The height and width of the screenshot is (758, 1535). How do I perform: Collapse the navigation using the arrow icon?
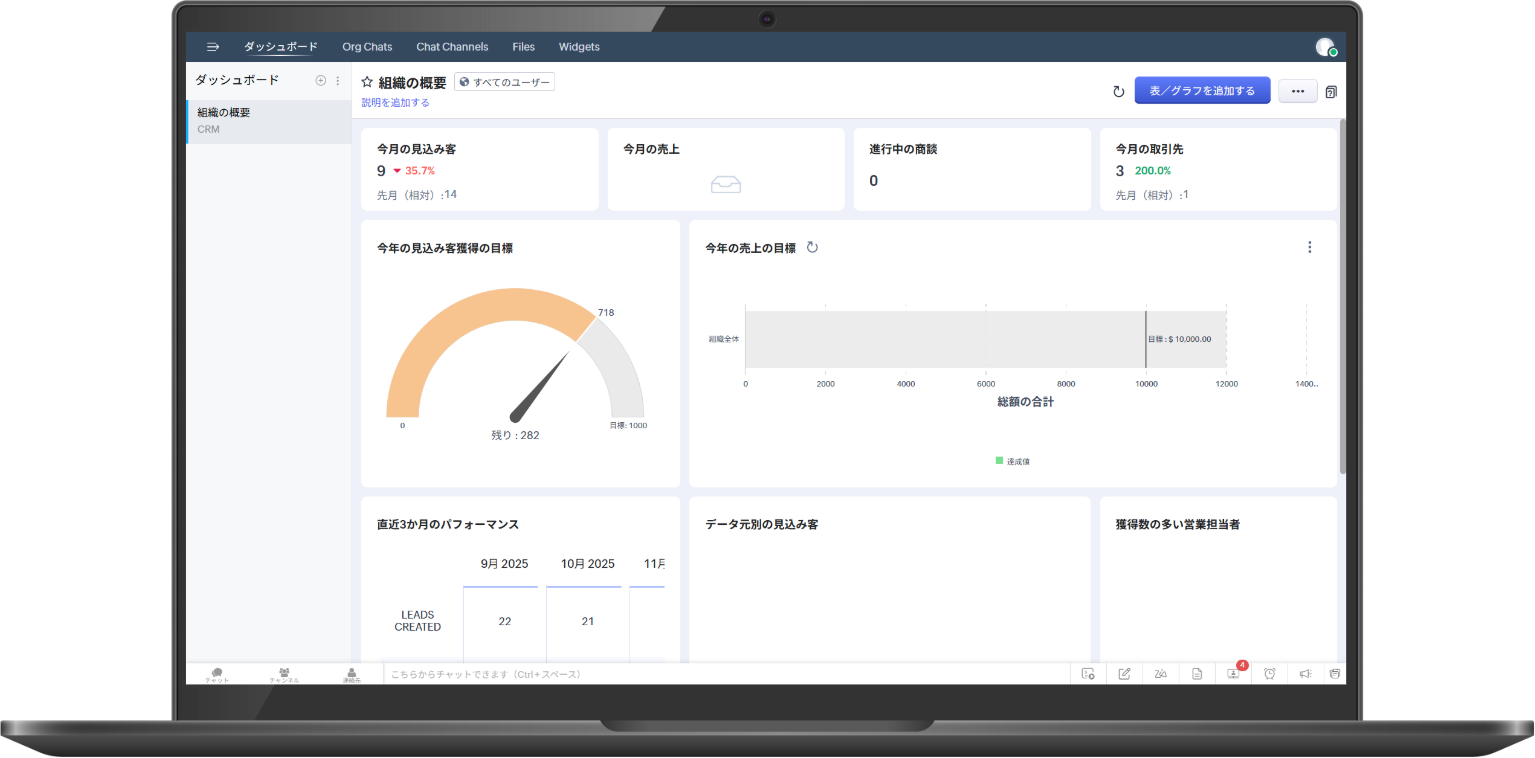click(x=213, y=46)
